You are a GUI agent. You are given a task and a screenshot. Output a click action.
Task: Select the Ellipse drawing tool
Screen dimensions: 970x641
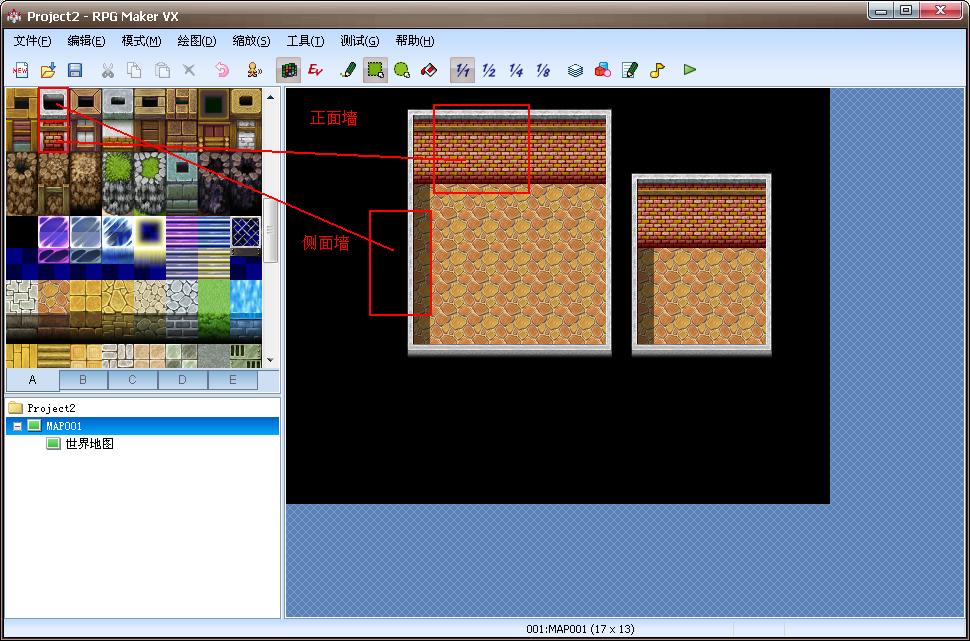tap(402, 70)
